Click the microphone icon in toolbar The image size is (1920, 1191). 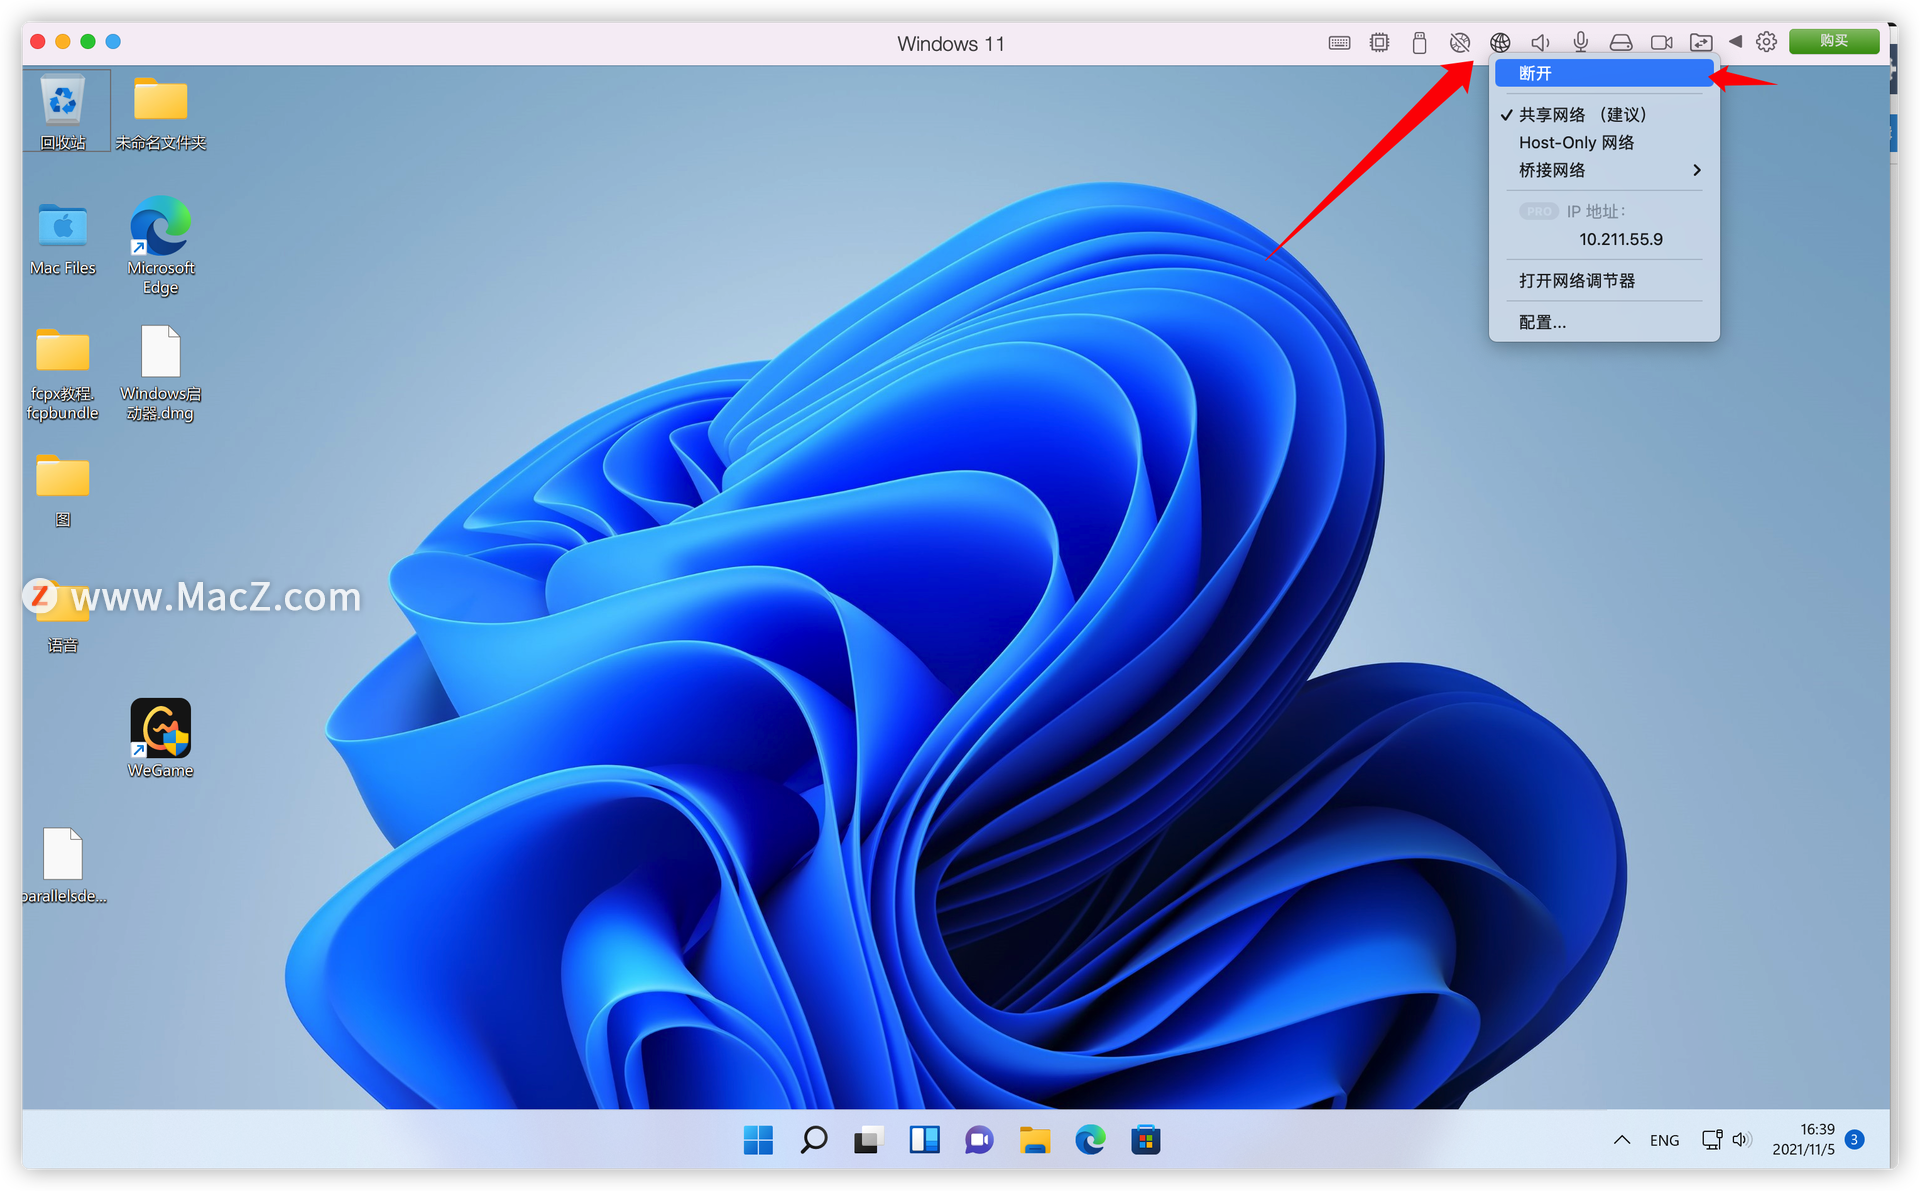1580,42
